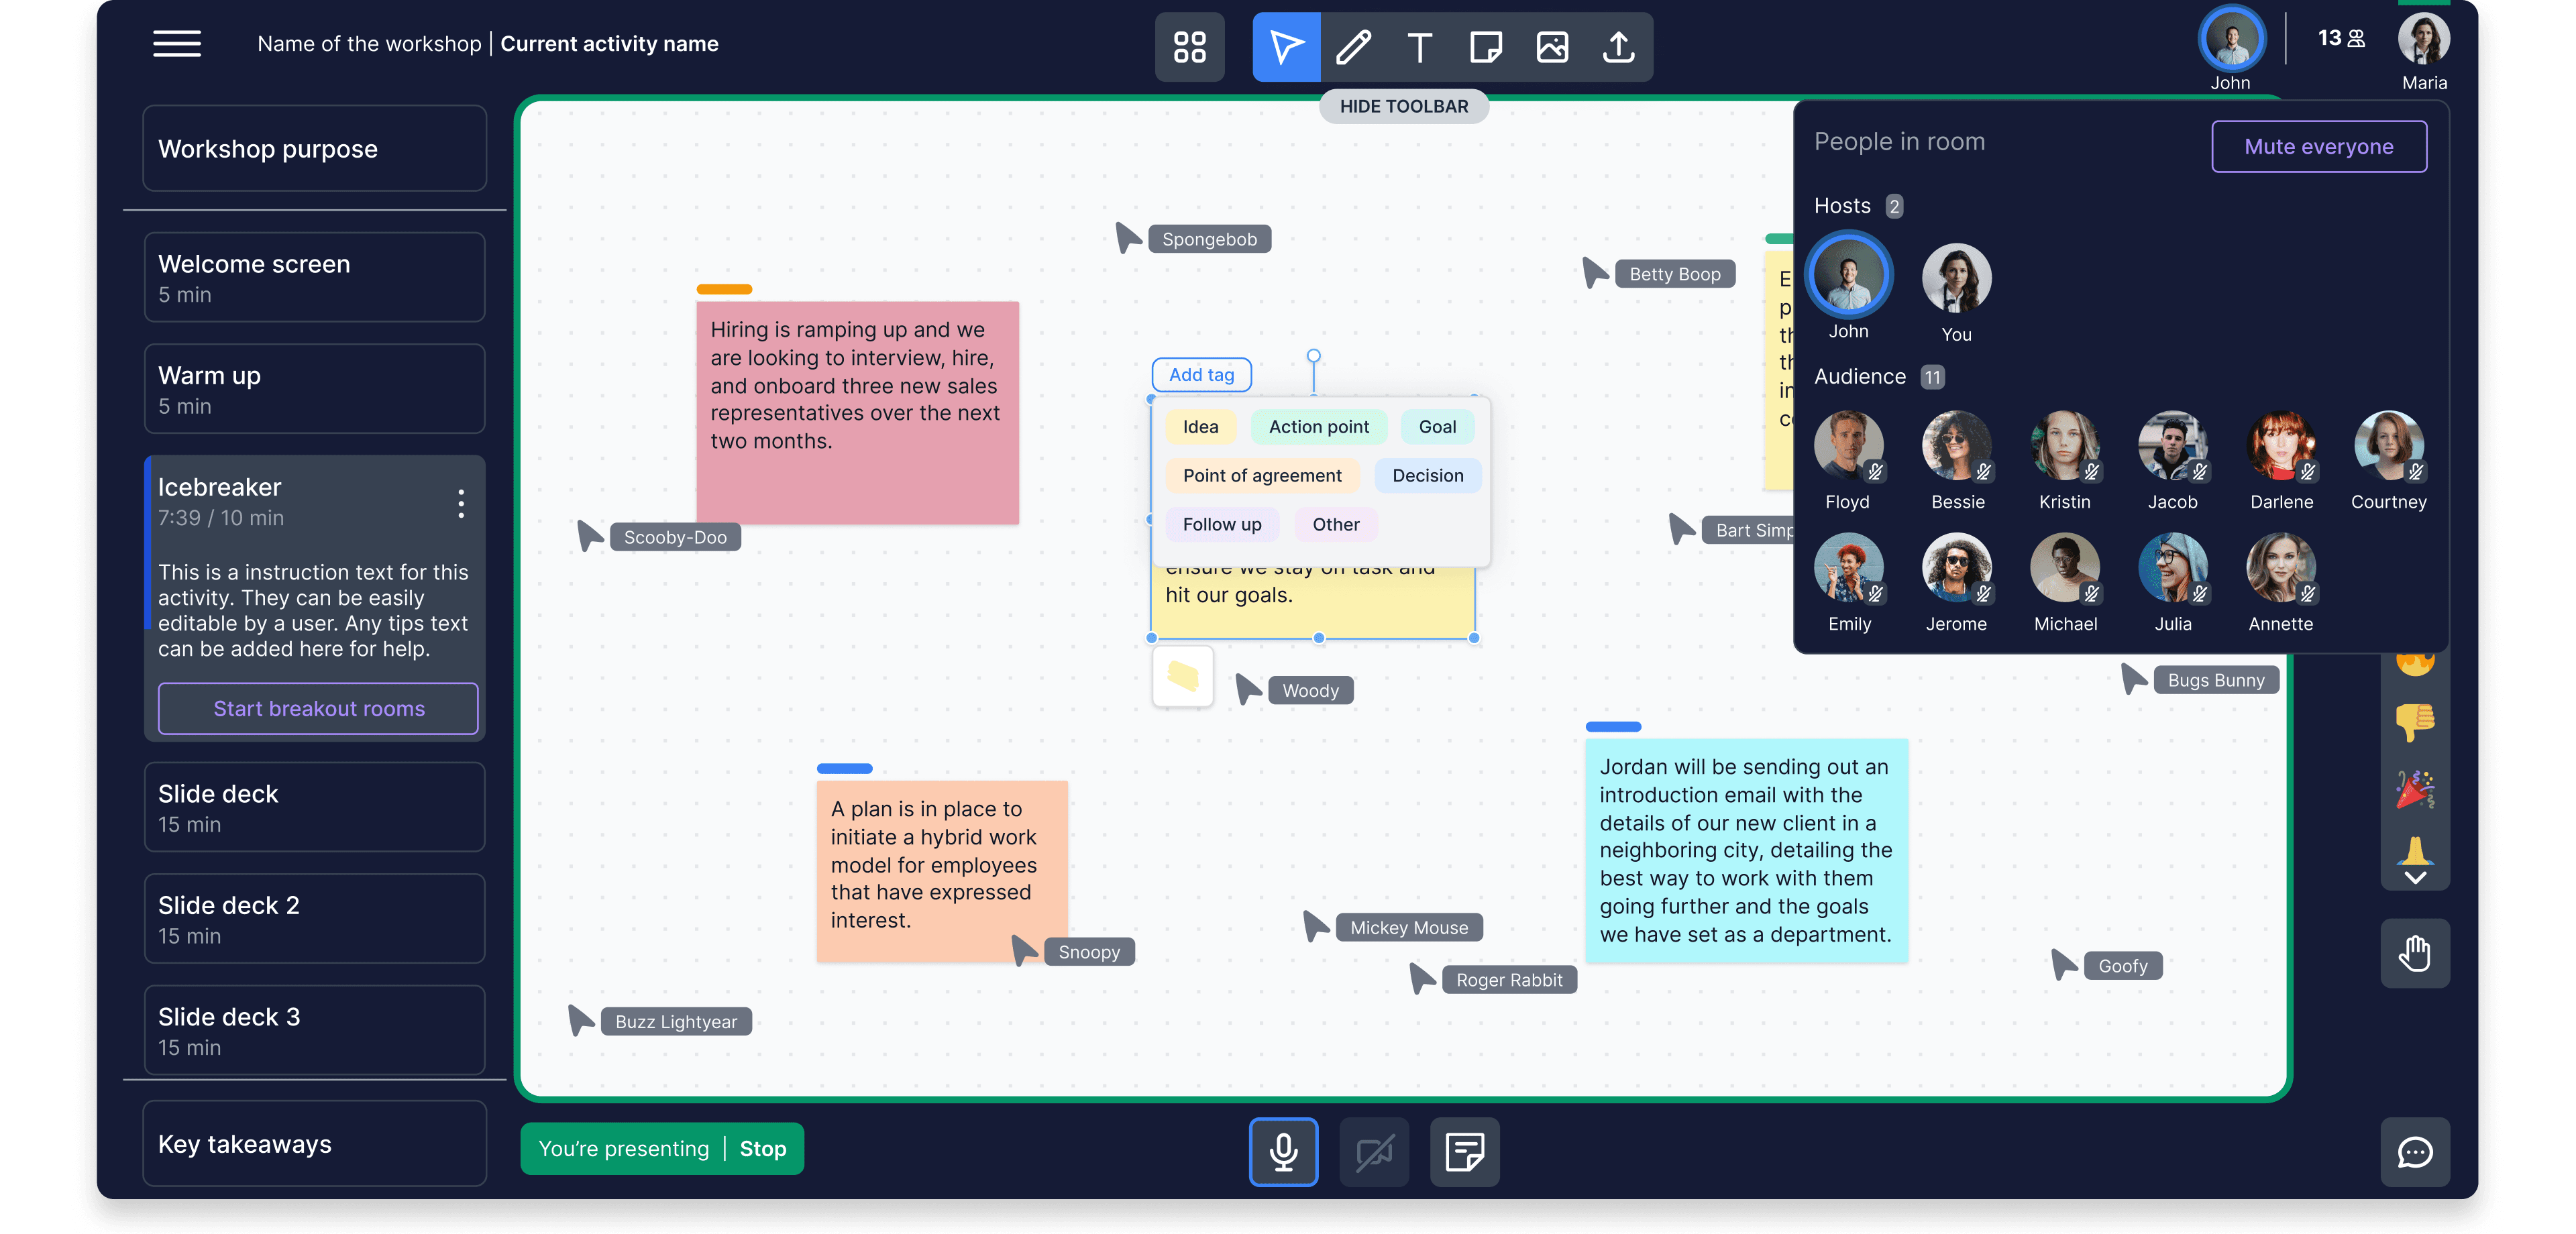Open the 13 participants count panel

coord(2341,39)
